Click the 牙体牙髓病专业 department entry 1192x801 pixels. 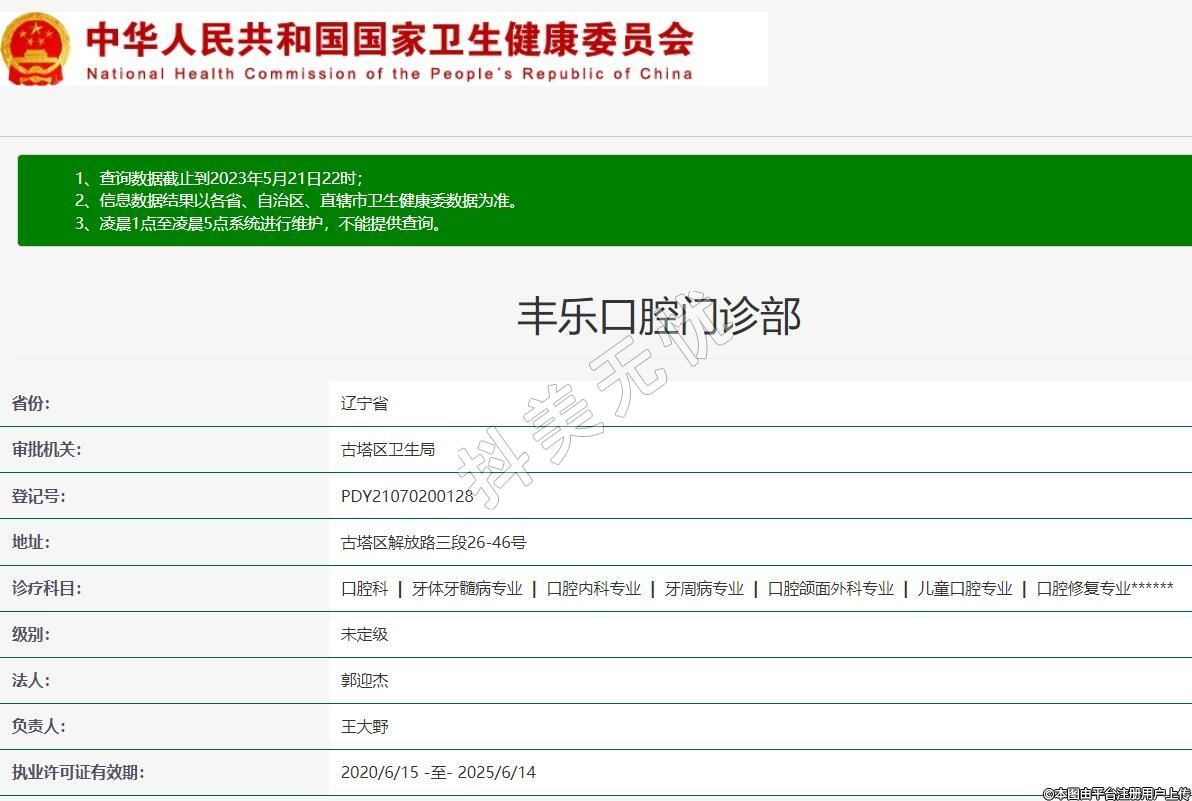[x=467, y=589]
